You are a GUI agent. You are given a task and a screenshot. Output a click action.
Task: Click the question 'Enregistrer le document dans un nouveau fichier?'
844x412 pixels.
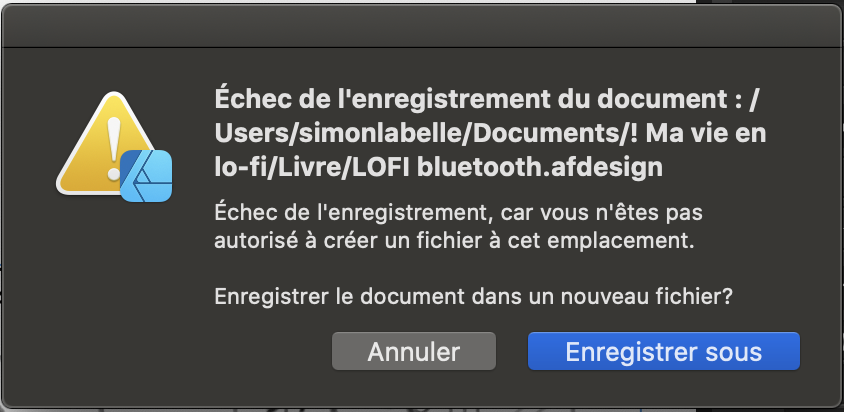click(x=474, y=297)
